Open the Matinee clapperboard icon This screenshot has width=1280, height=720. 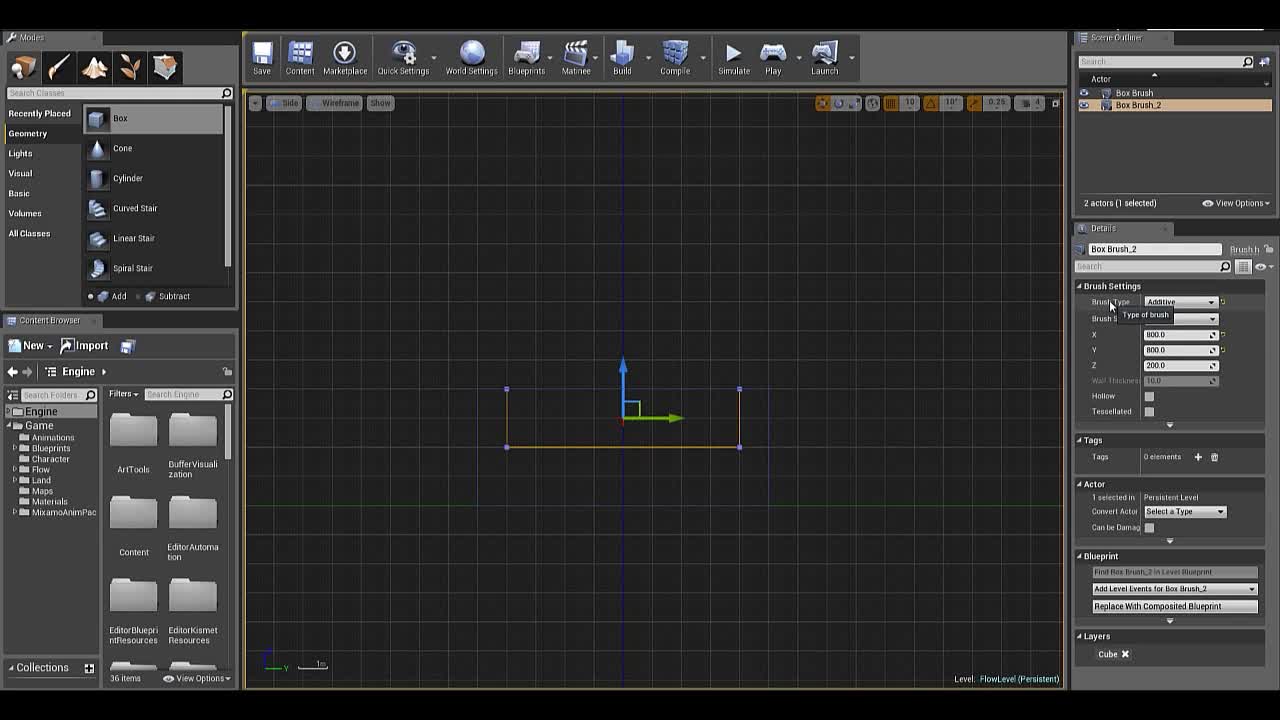tap(575, 58)
